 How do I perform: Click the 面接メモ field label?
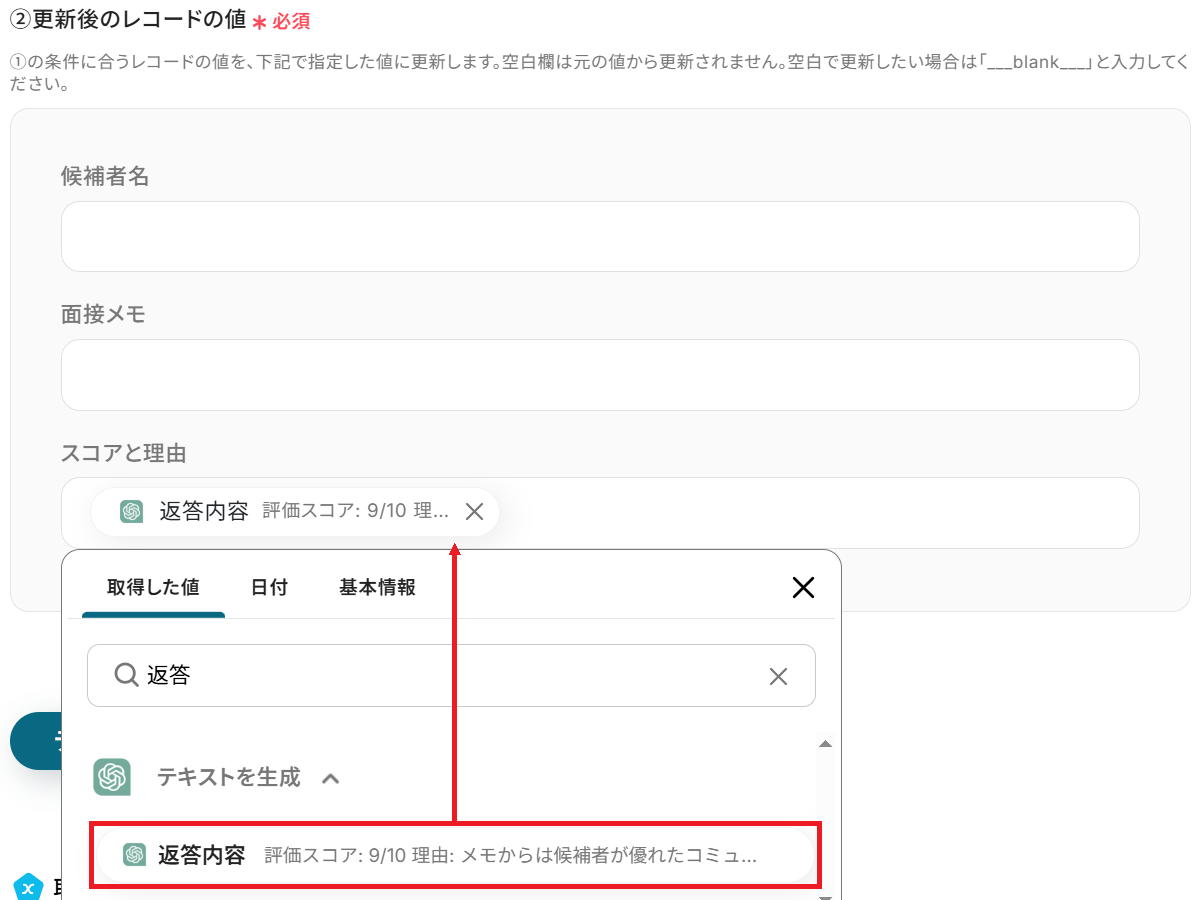[x=103, y=315]
